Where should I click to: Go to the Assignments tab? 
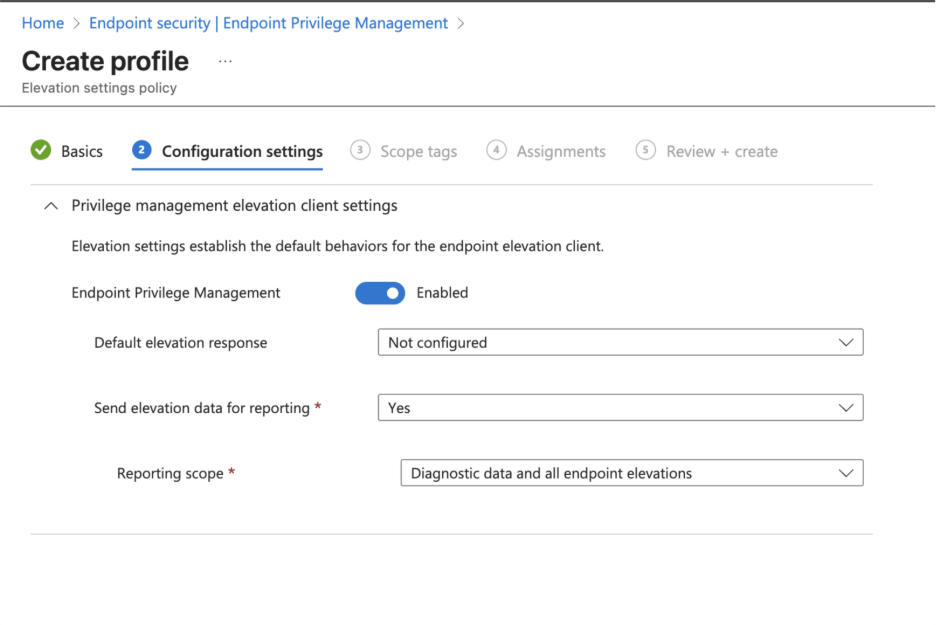(561, 152)
